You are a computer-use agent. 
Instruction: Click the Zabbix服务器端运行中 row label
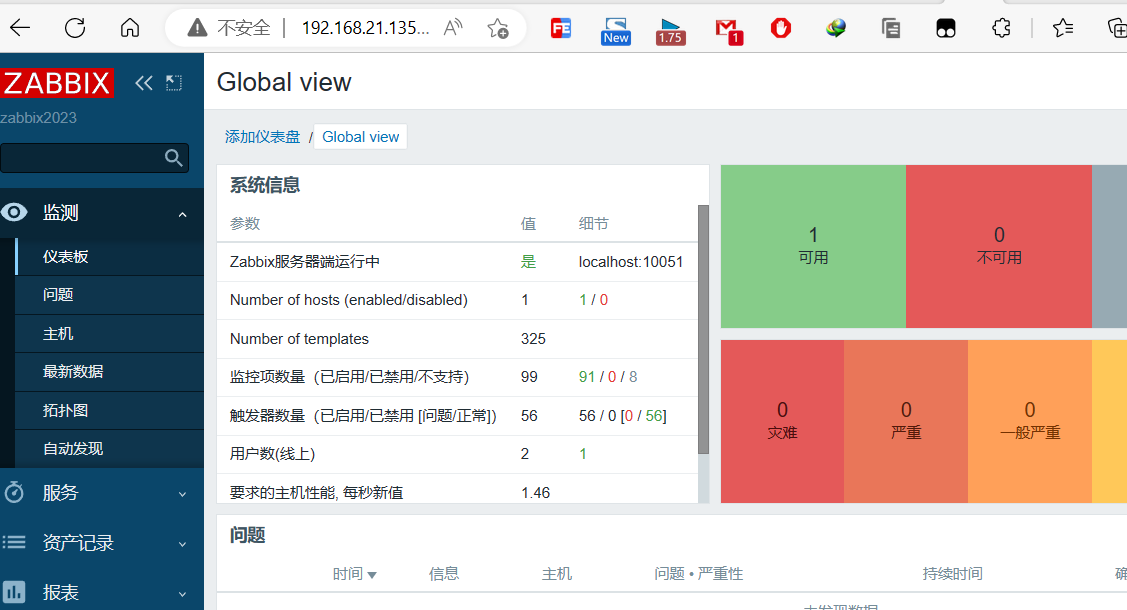305,262
